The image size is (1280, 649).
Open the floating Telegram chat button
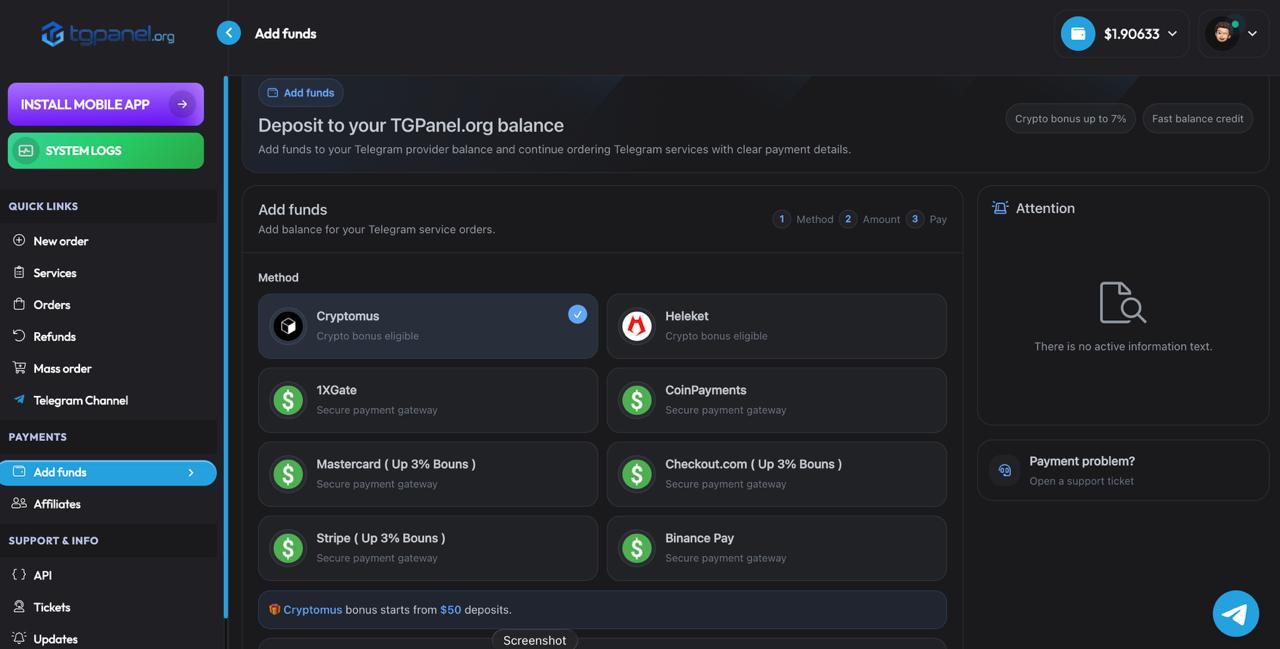point(1236,613)
